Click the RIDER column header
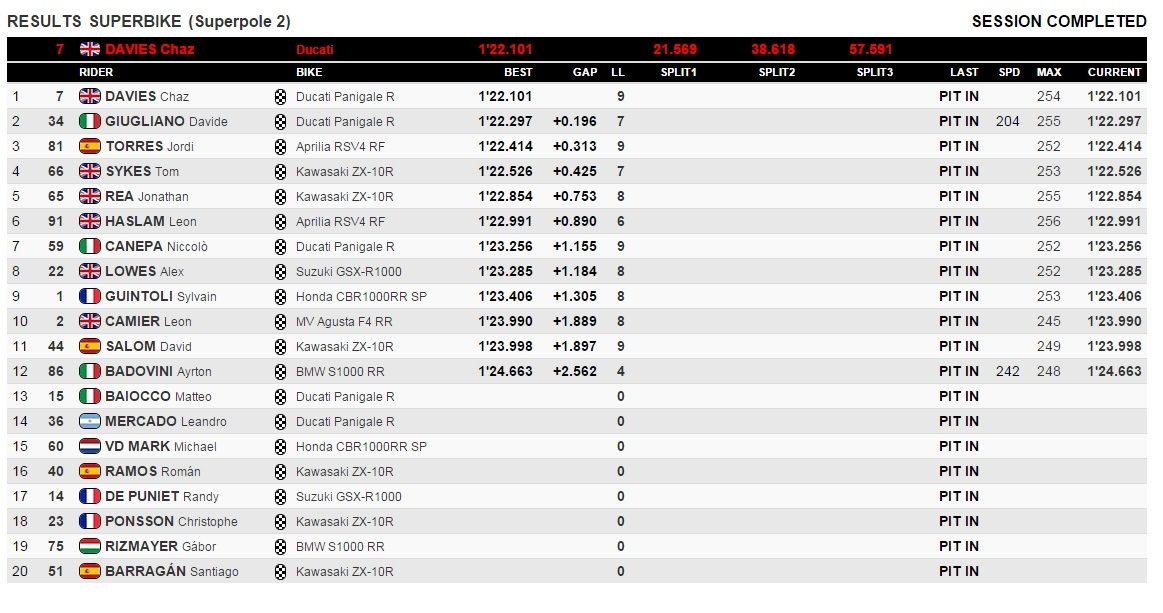 tap(96, 72)
